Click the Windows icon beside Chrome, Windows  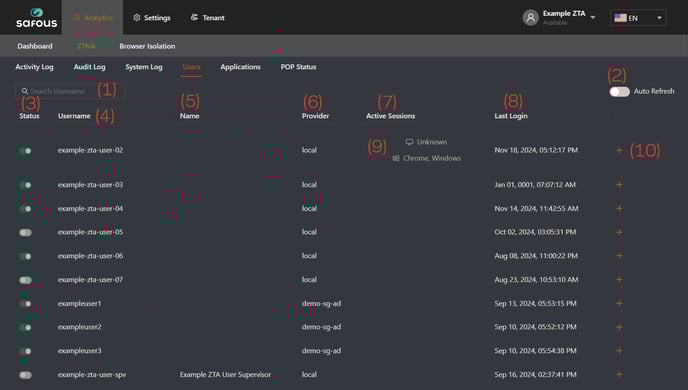[x=396, y=158]
